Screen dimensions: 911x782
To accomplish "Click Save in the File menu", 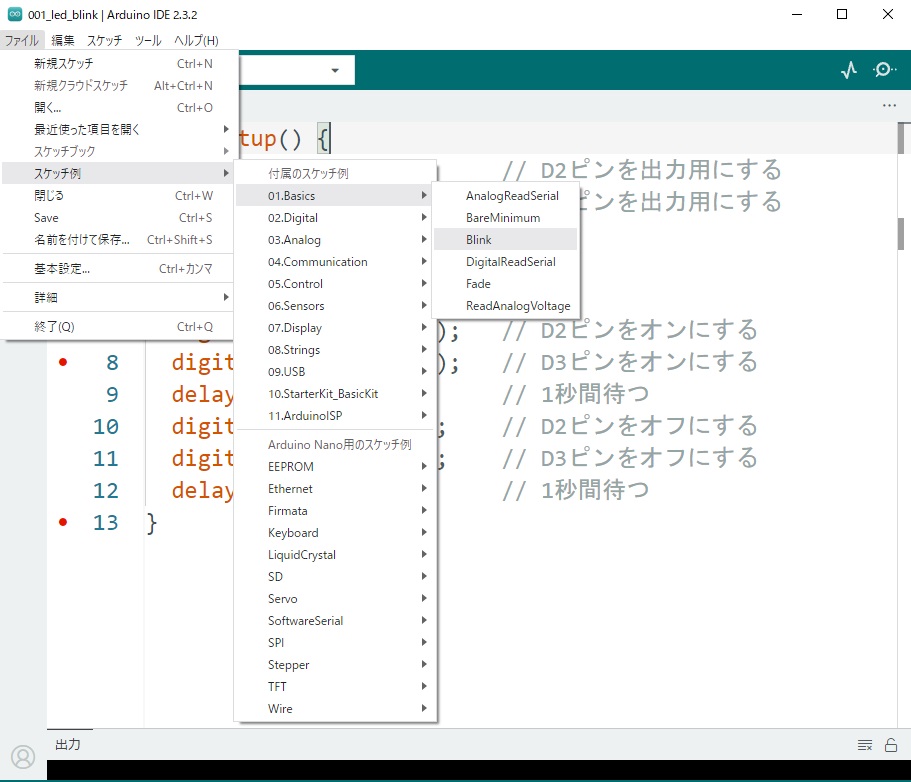I will (119, 217).
